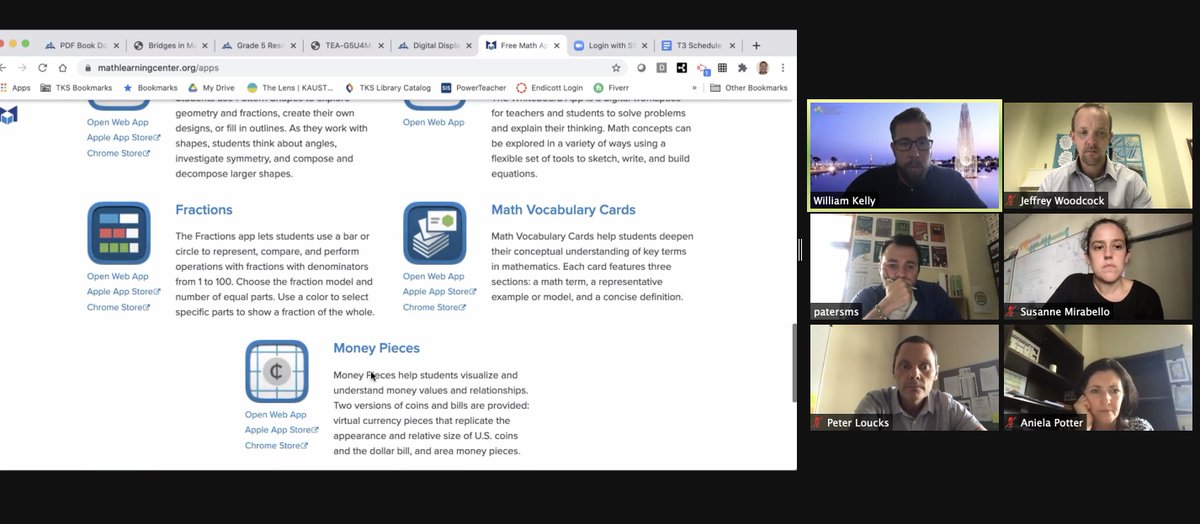Click the lock icon beside mathlearningcenter.org
The image size is (1200, 524).
pyautogui.click(x=88, y=68)
